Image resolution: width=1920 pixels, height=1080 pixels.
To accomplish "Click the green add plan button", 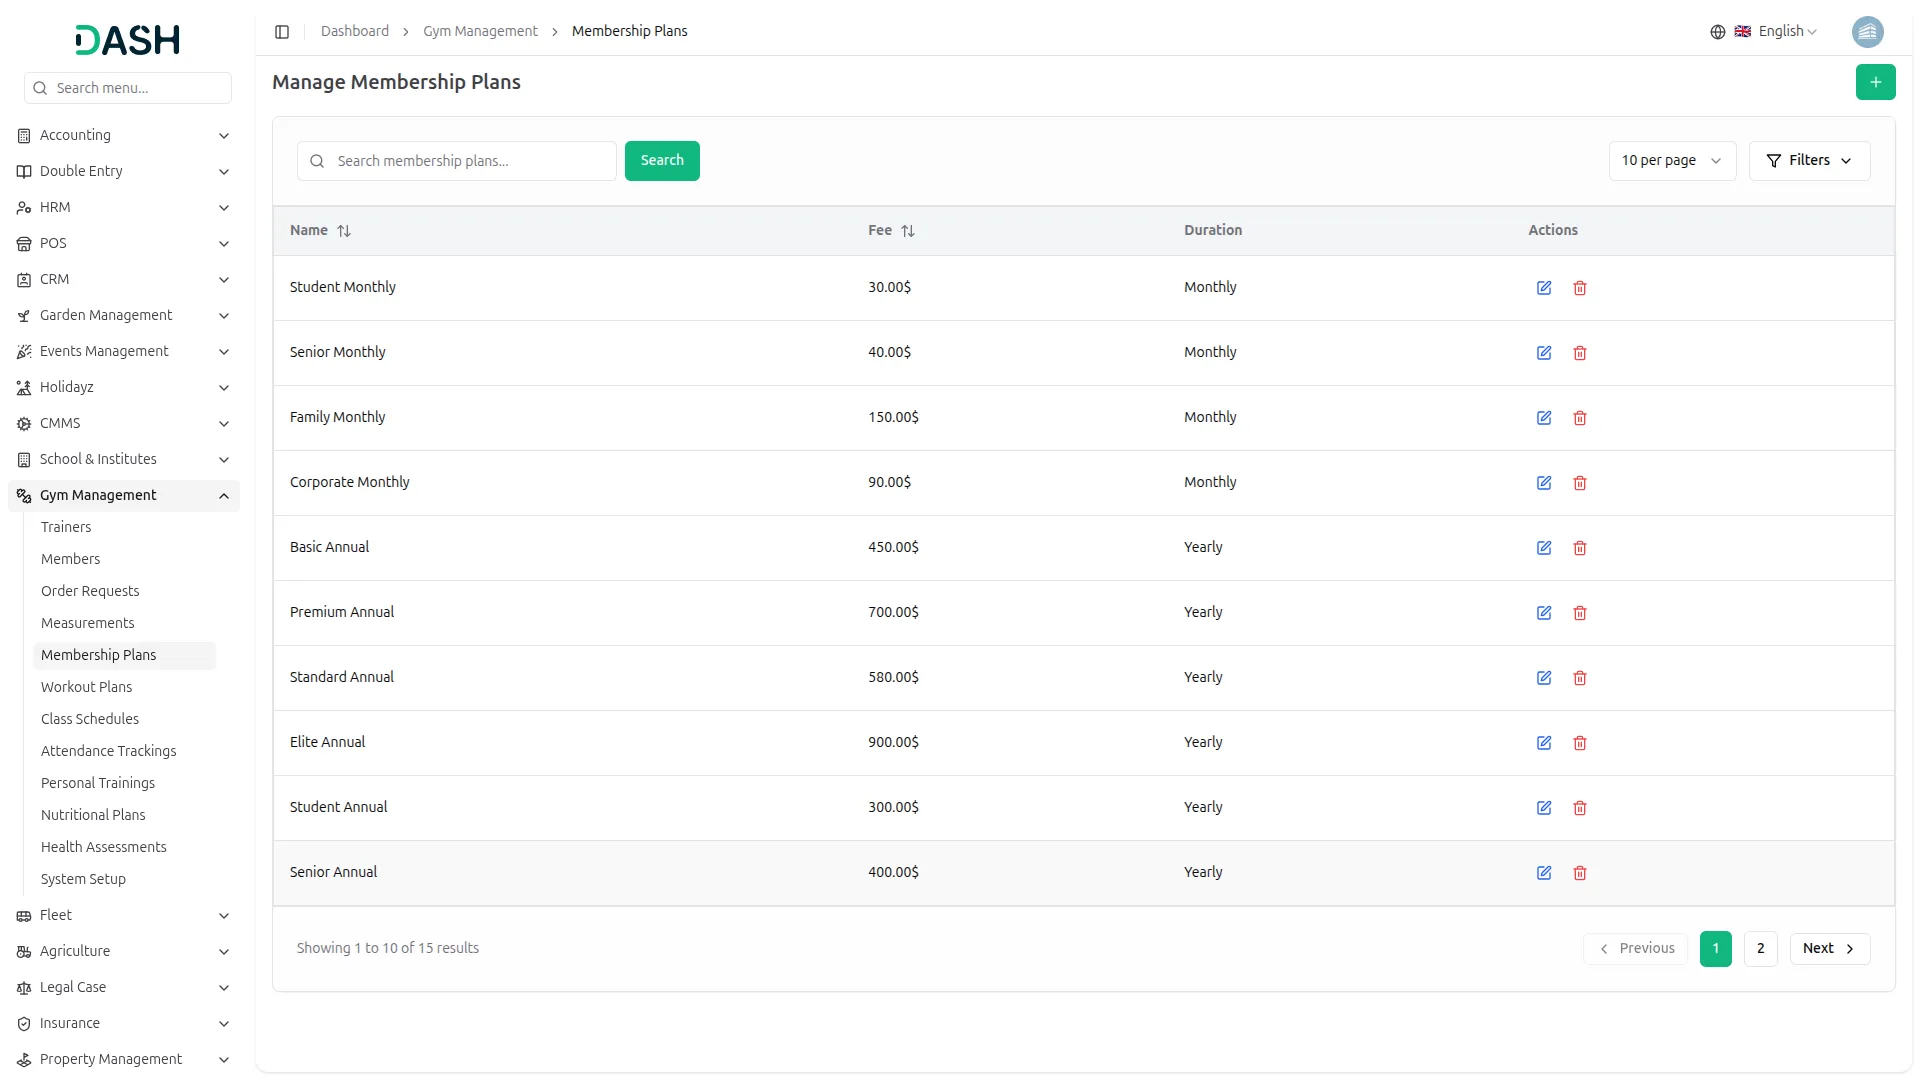I will pos(1875,82).
